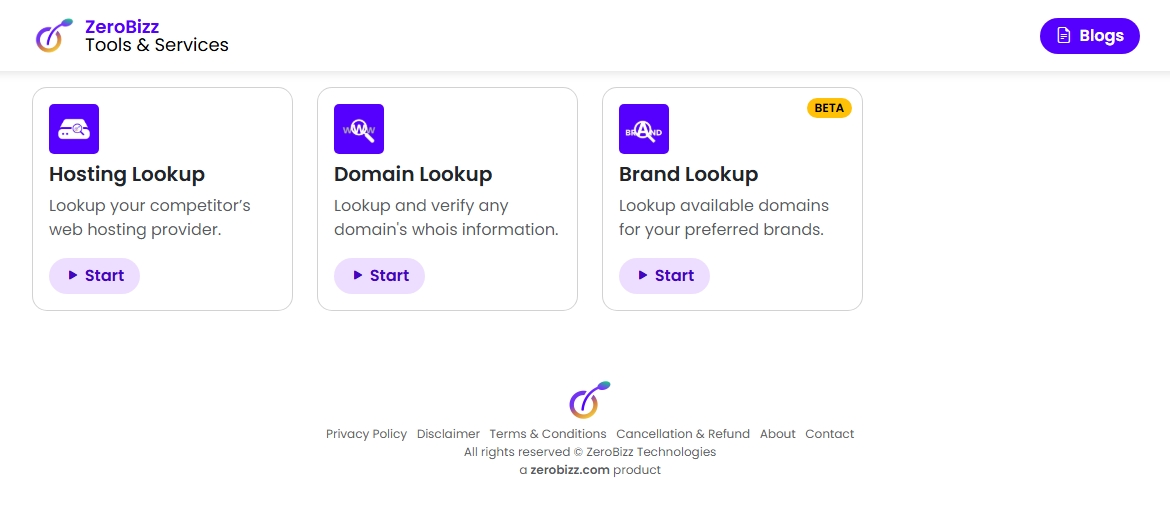Image resolution: width=1170 pixels, height=525 pixels.
Task: Click the Domain Lookup heading
Action: coord(413,174)
